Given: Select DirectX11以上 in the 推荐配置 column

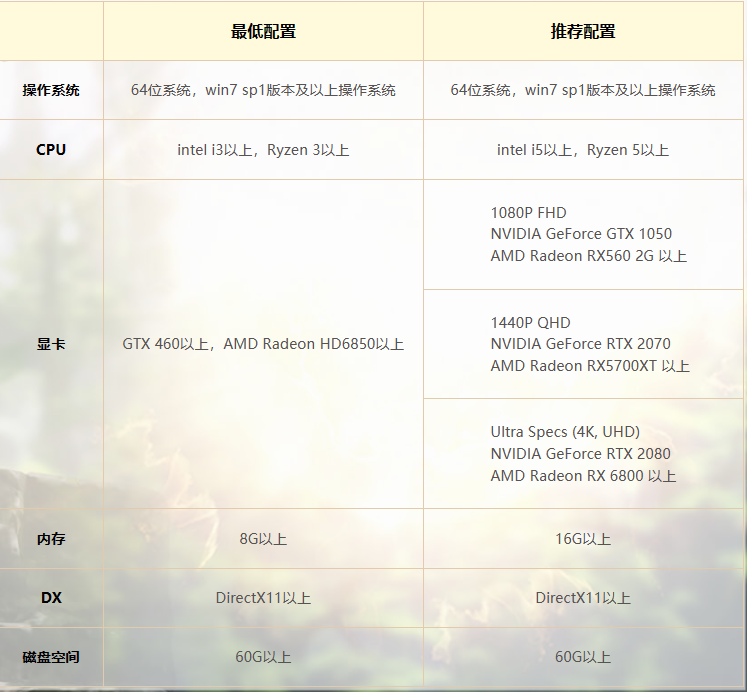Looking at the screenshot, I should (583, 598).
